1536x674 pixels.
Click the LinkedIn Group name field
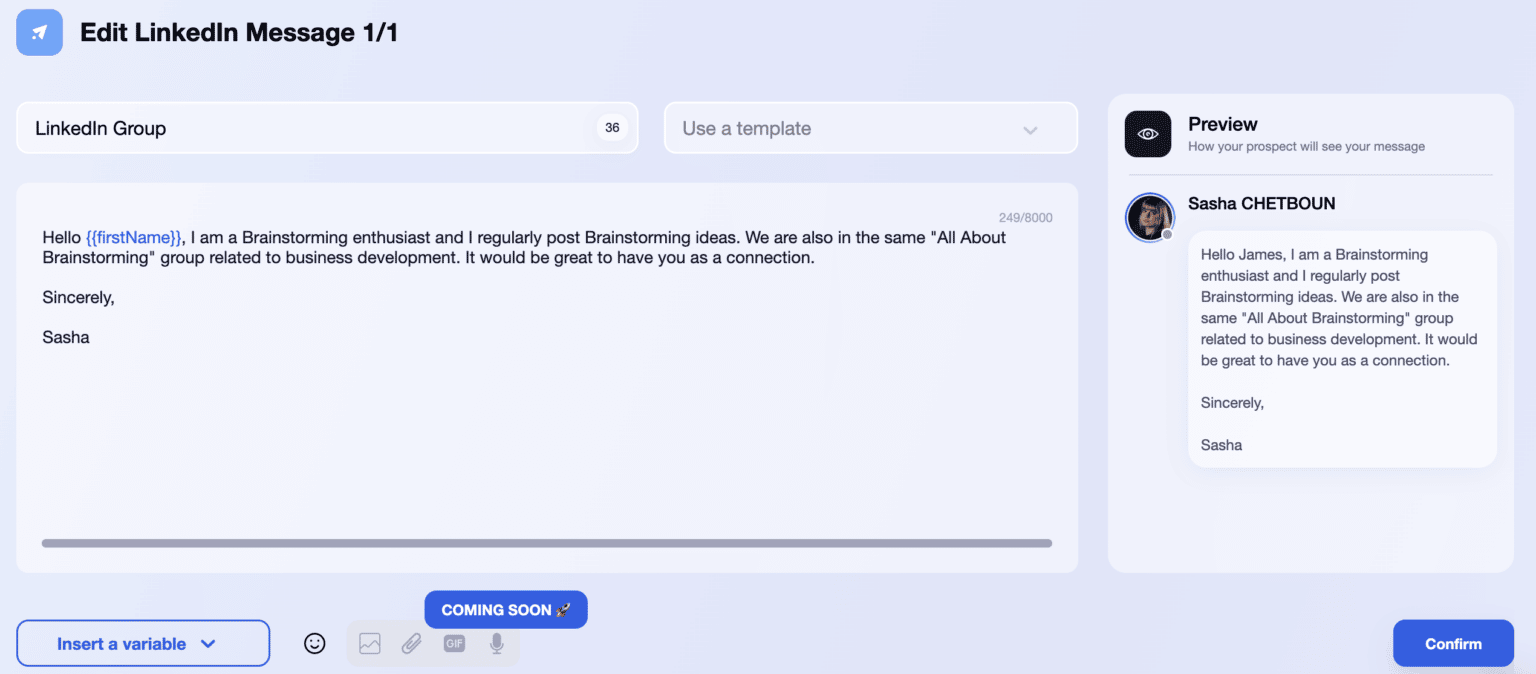(x=327, y=128)
